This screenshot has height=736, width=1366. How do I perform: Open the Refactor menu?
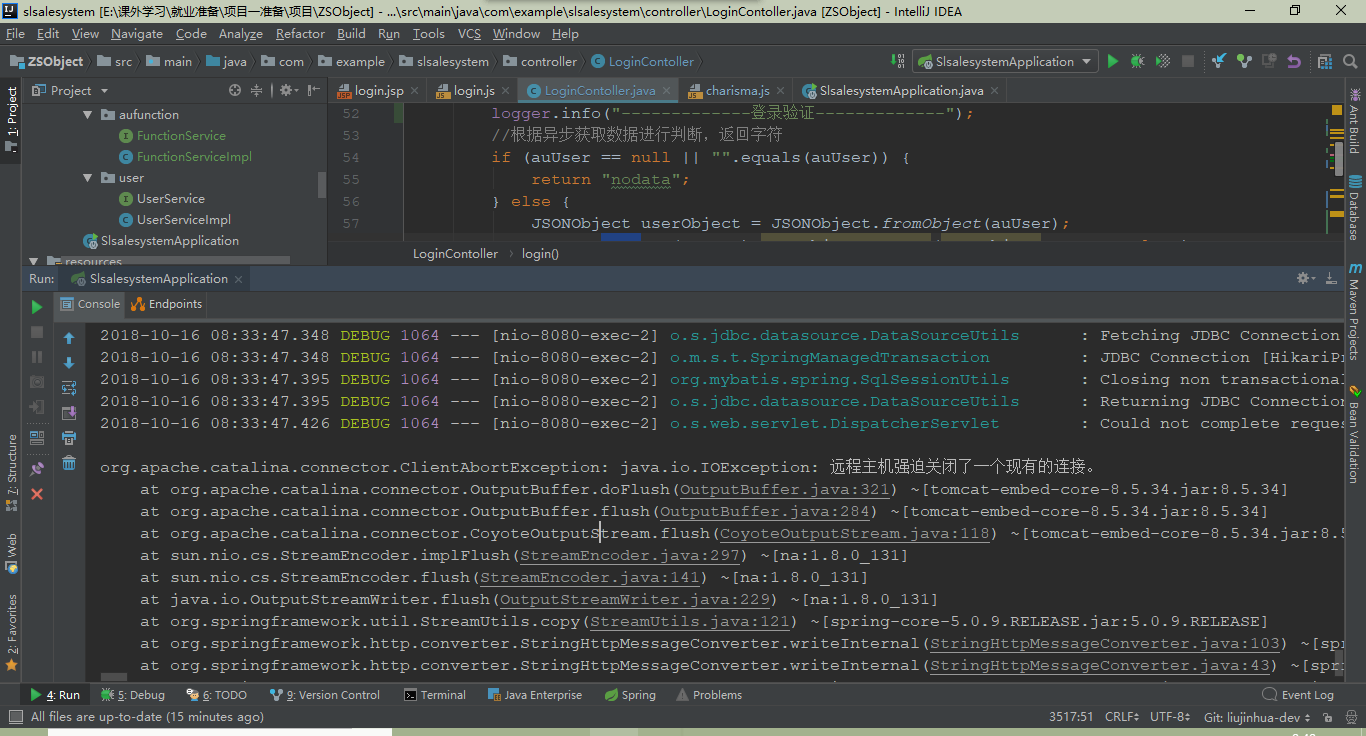tap(300, 33)
